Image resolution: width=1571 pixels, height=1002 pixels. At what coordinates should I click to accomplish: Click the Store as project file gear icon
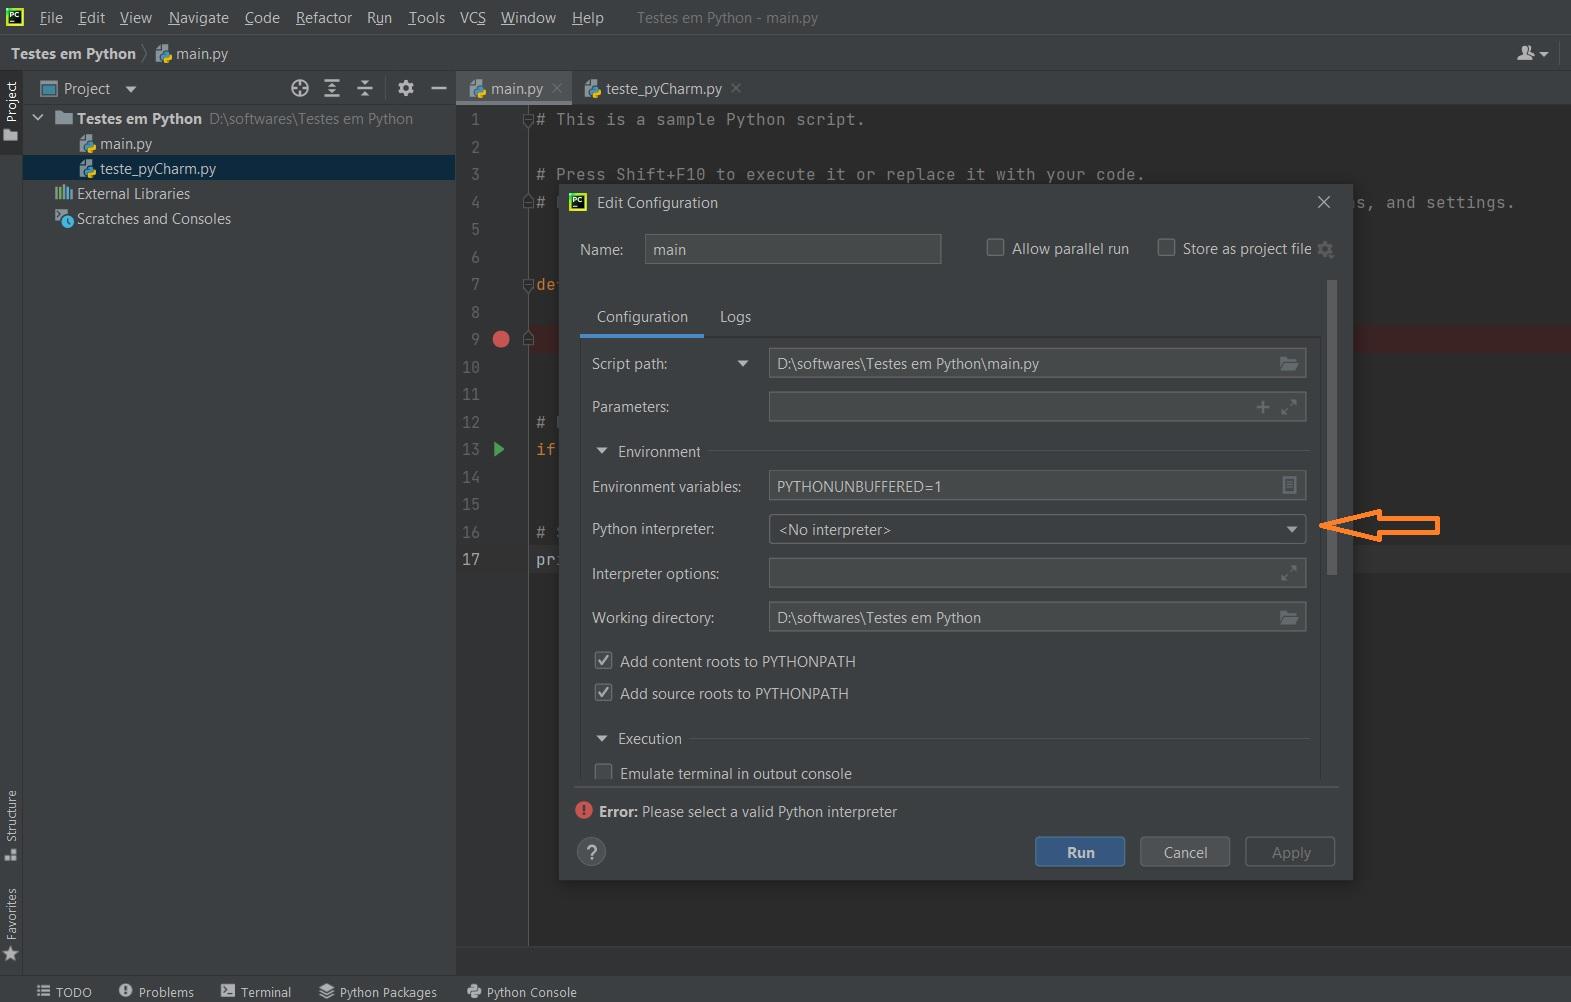click(x=1326, y=250)
